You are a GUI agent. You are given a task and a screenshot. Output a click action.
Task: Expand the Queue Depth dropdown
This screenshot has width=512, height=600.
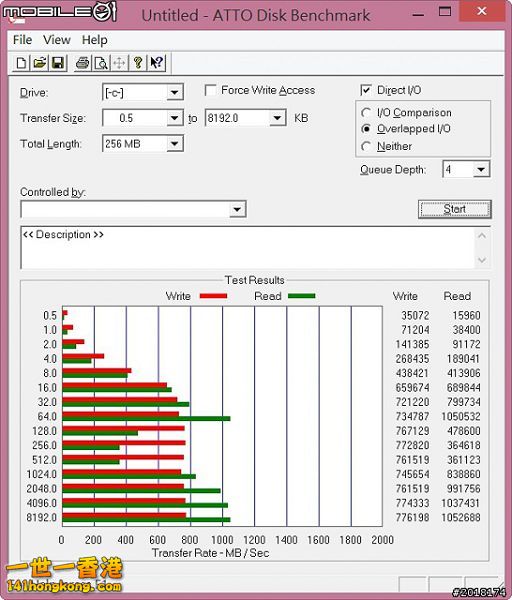[x=481, y=169]
